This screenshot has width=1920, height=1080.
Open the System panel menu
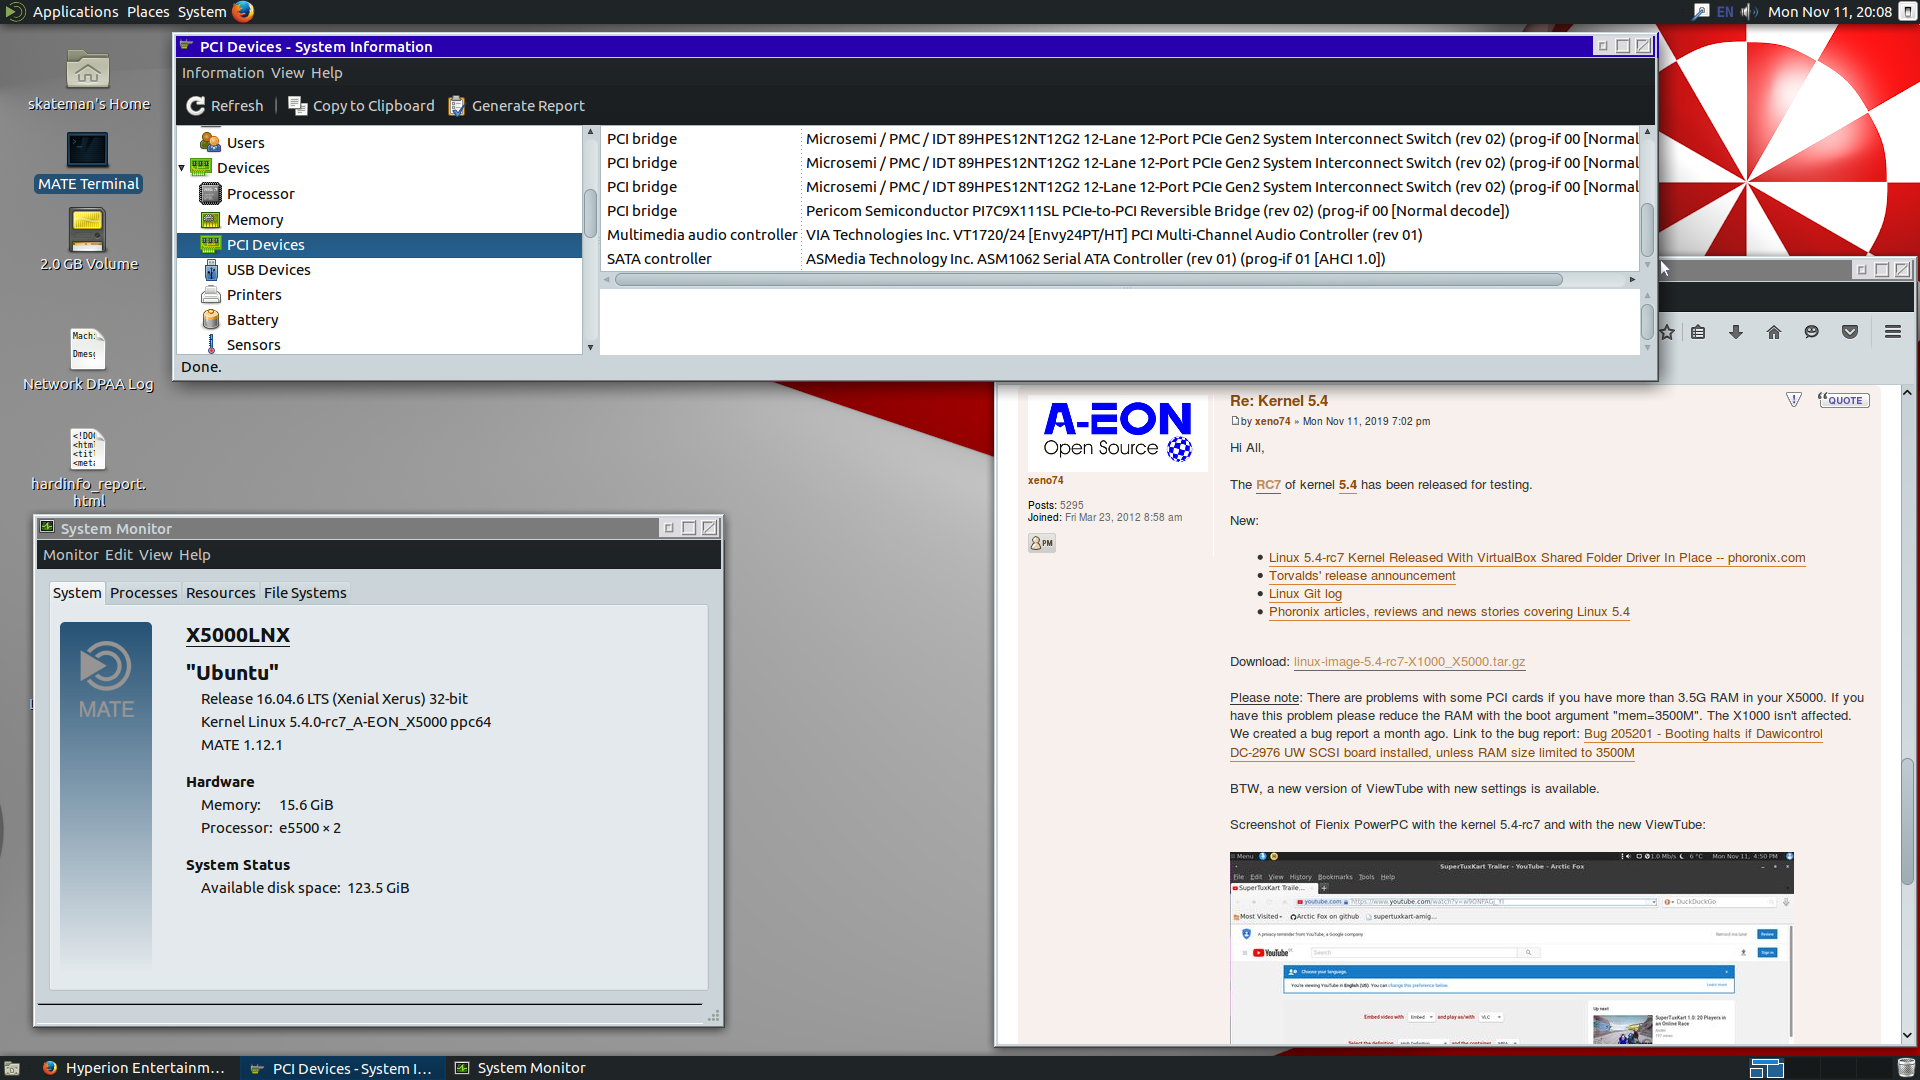click(x=202, y=12)
